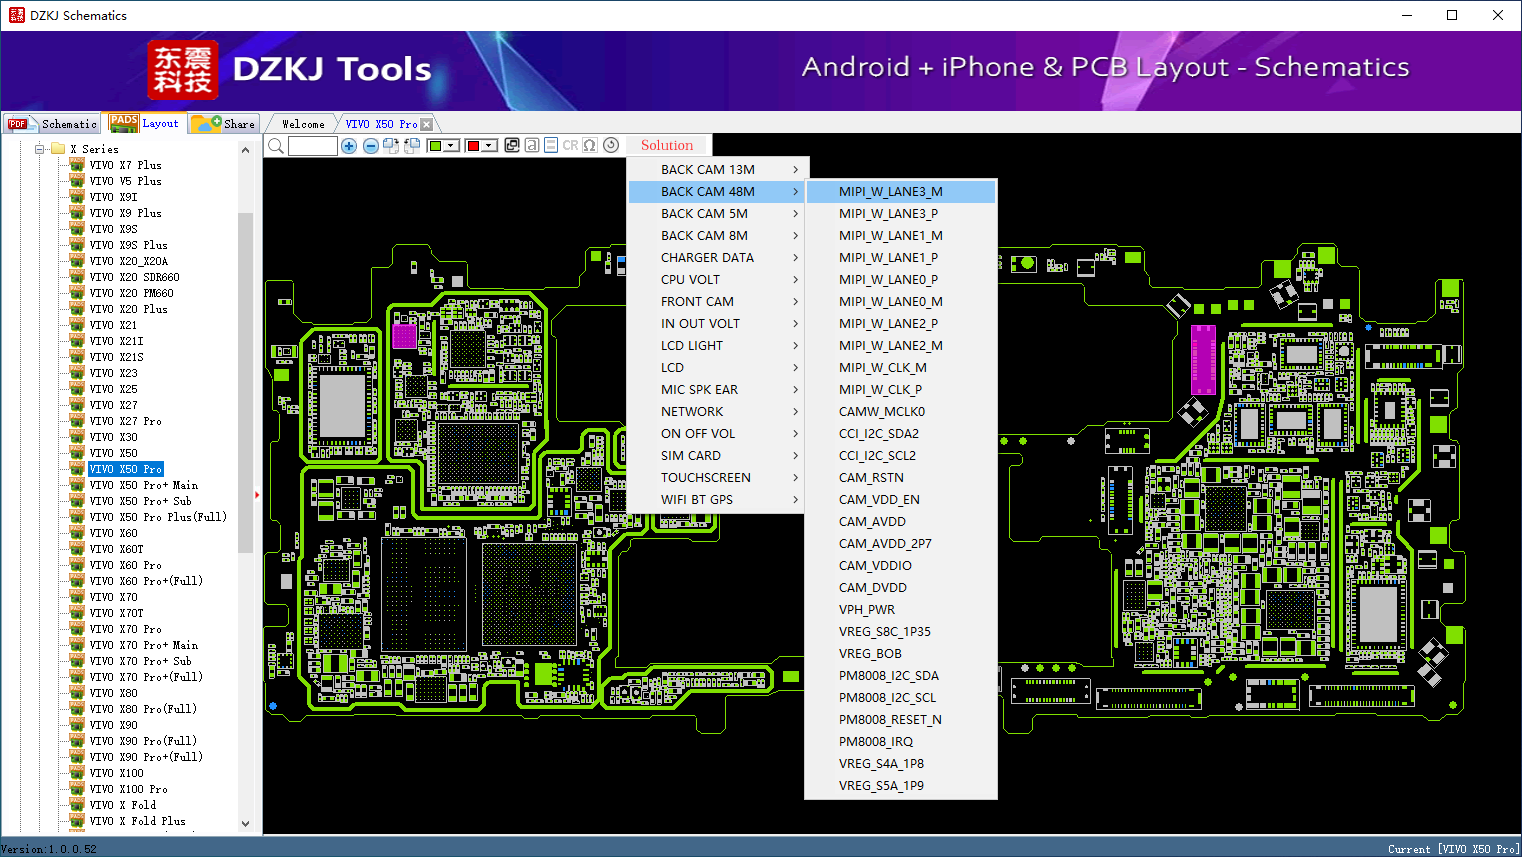Select CAM_AVDD_2P7 signal

[901, 544]
